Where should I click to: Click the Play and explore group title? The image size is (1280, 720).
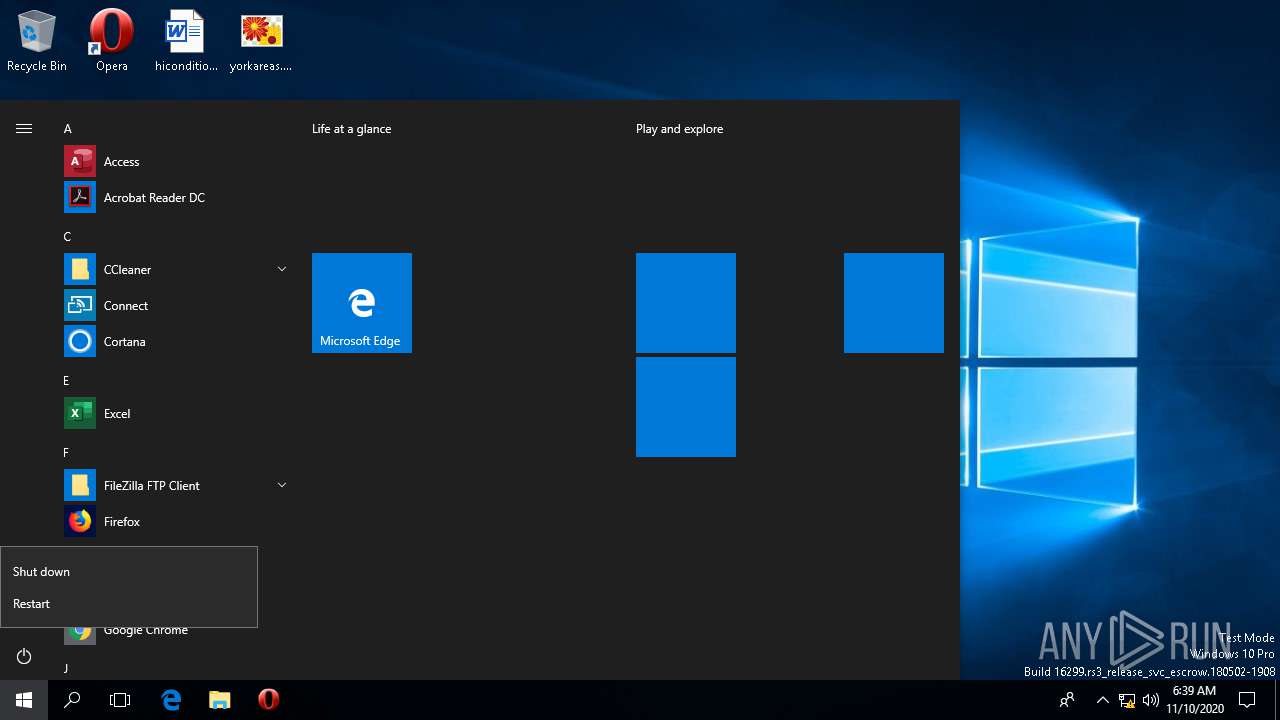(x=680, y=129)
